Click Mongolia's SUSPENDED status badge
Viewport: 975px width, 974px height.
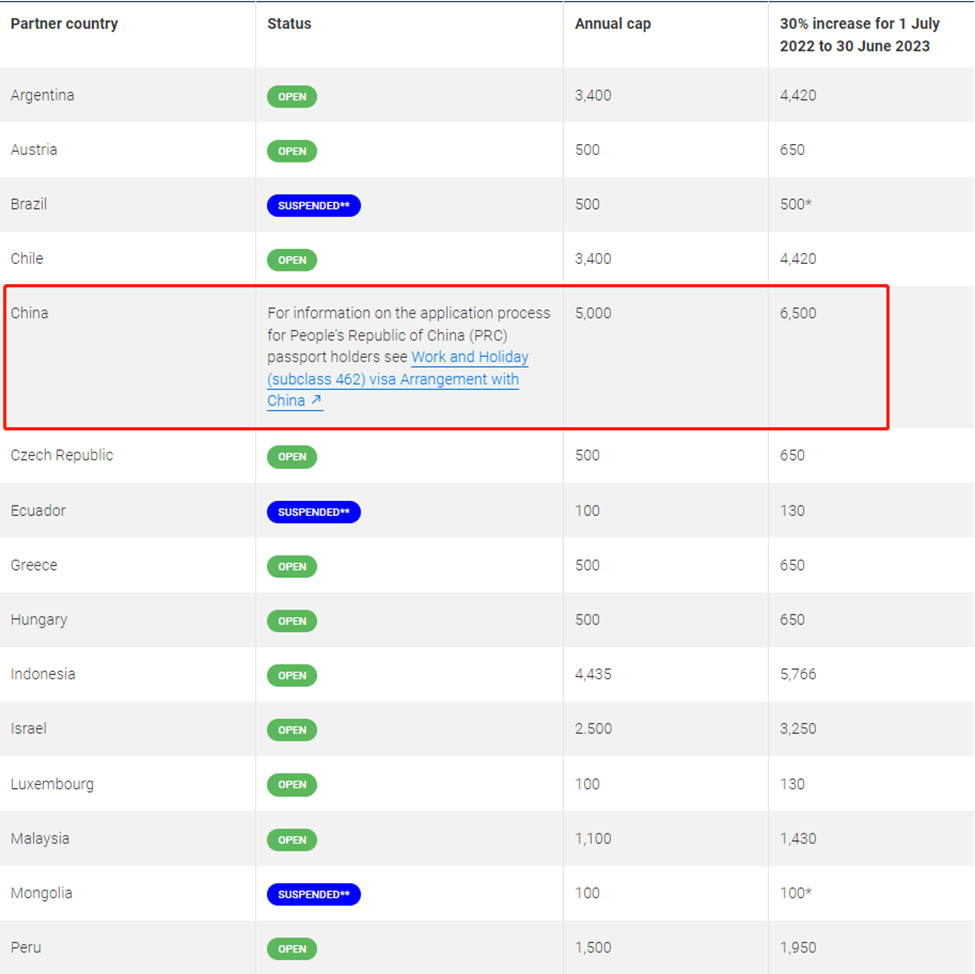point(313,894)
